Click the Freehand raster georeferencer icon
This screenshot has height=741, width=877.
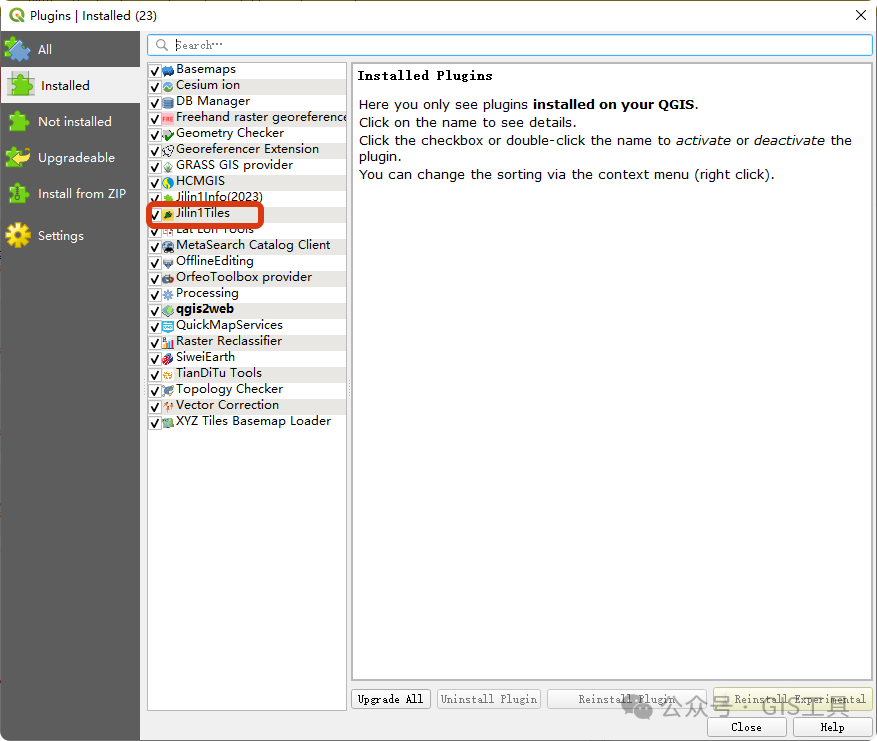168,119
